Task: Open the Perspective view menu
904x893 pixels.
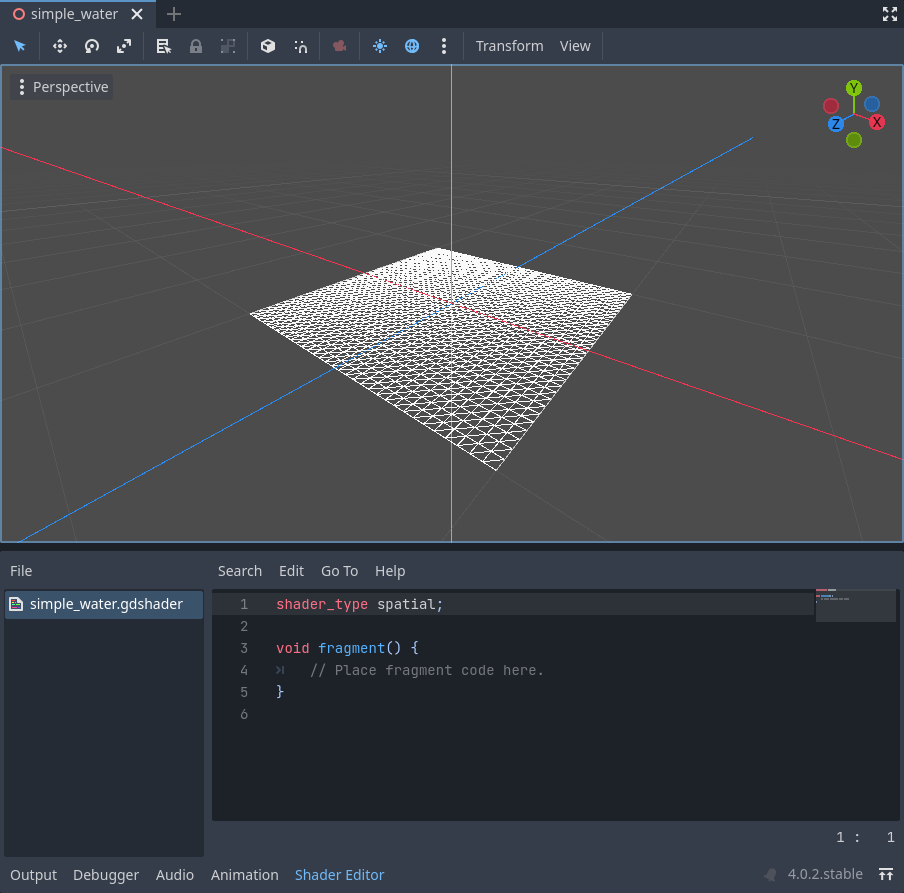Action: coord(62,87)
